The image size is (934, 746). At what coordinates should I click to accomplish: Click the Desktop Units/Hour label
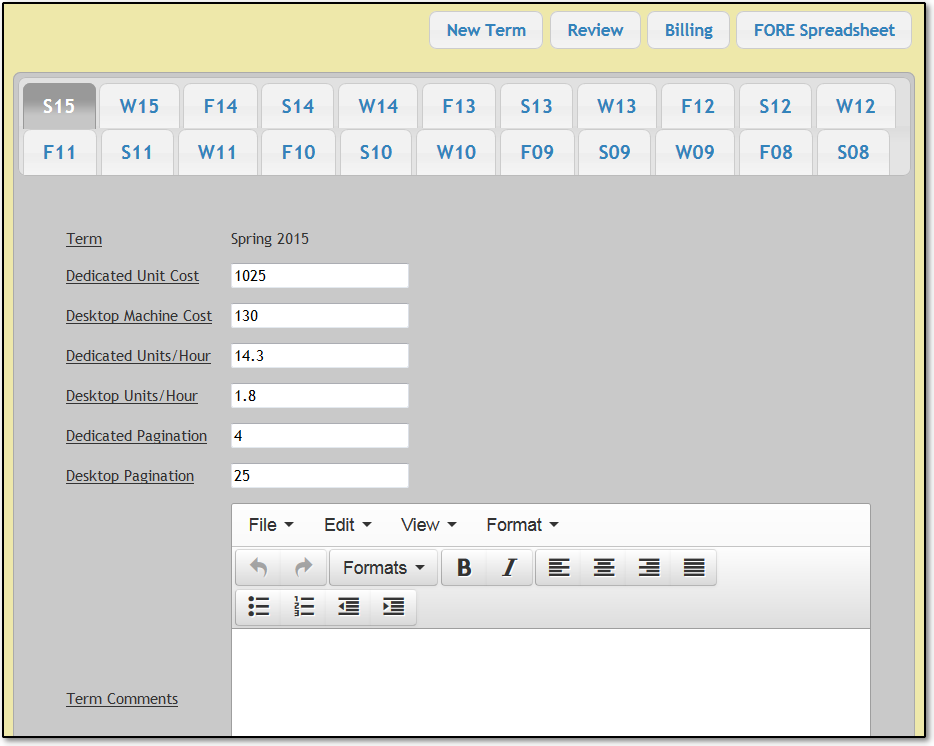(x=132, y=396)
